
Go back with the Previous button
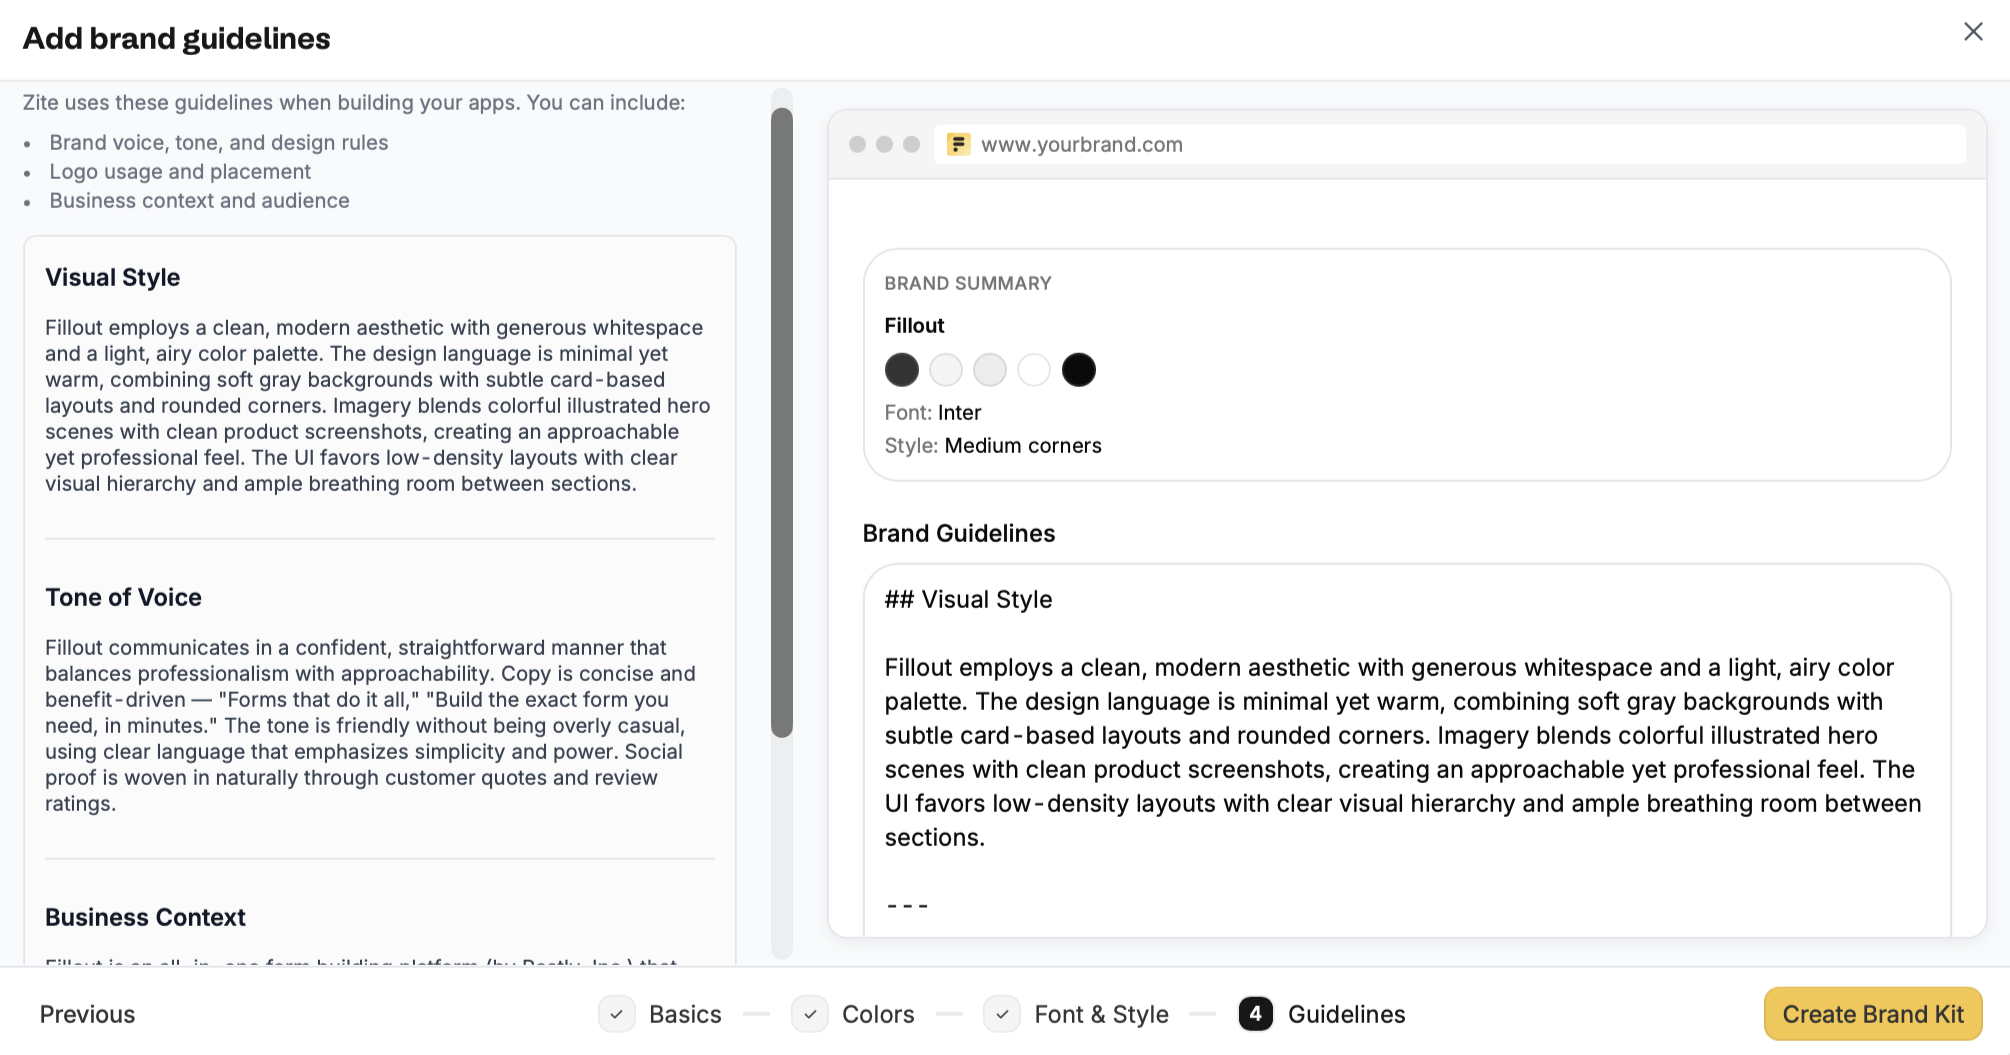coord(87,1014)
